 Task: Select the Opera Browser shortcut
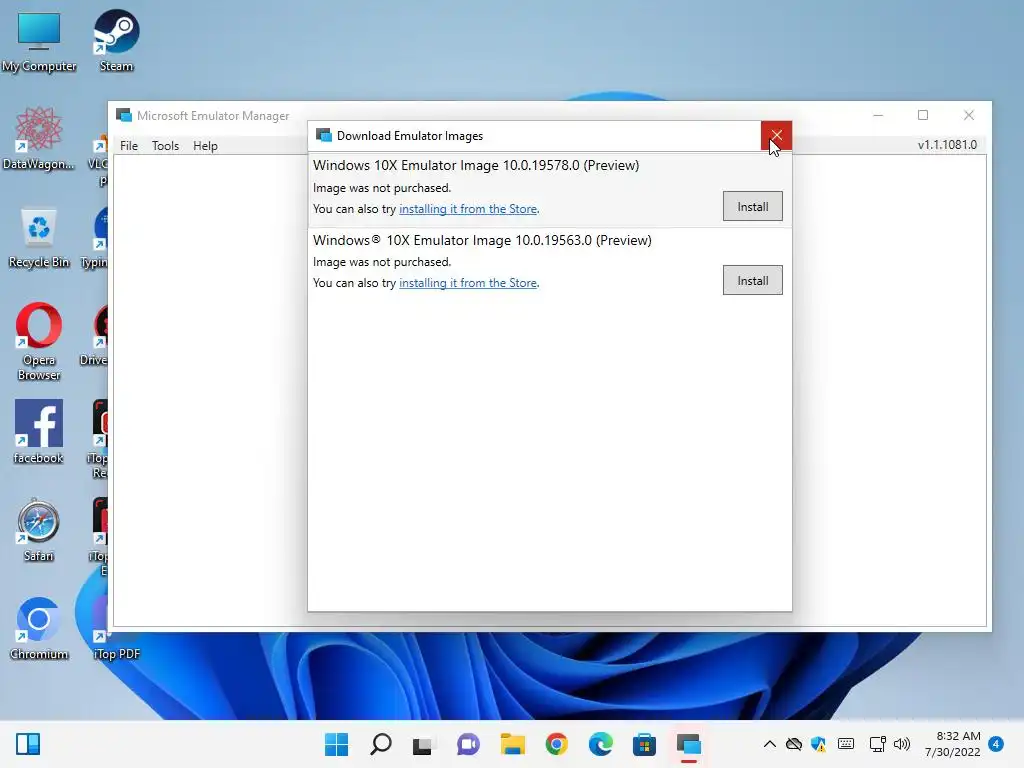click(39, 342)
